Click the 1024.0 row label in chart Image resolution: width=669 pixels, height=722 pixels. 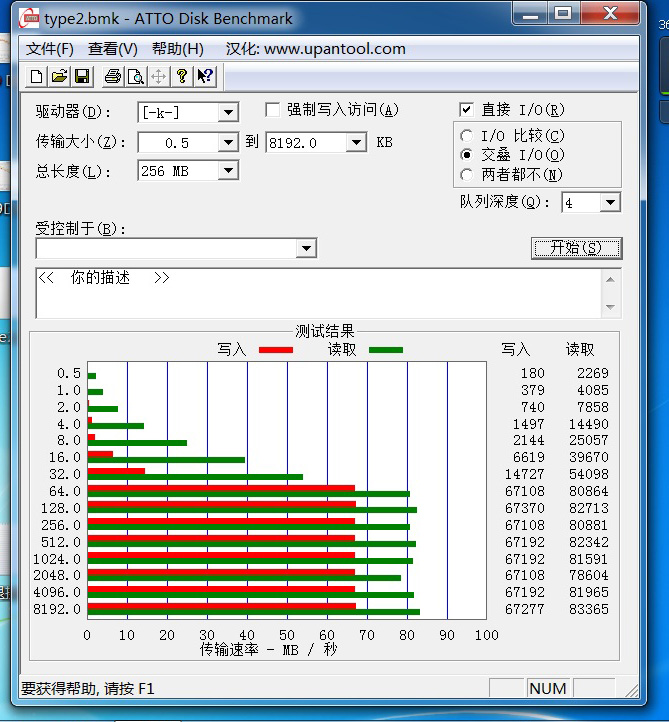tap(57, 559)
